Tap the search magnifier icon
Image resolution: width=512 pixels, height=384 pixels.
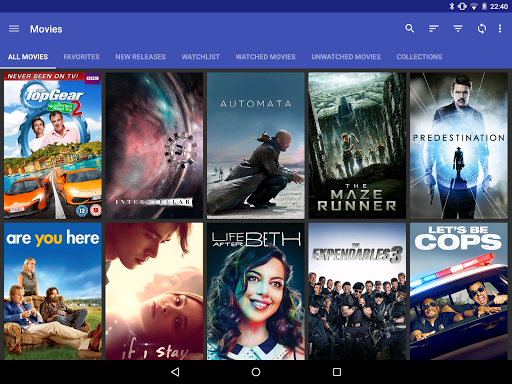[x=409, y=29]
